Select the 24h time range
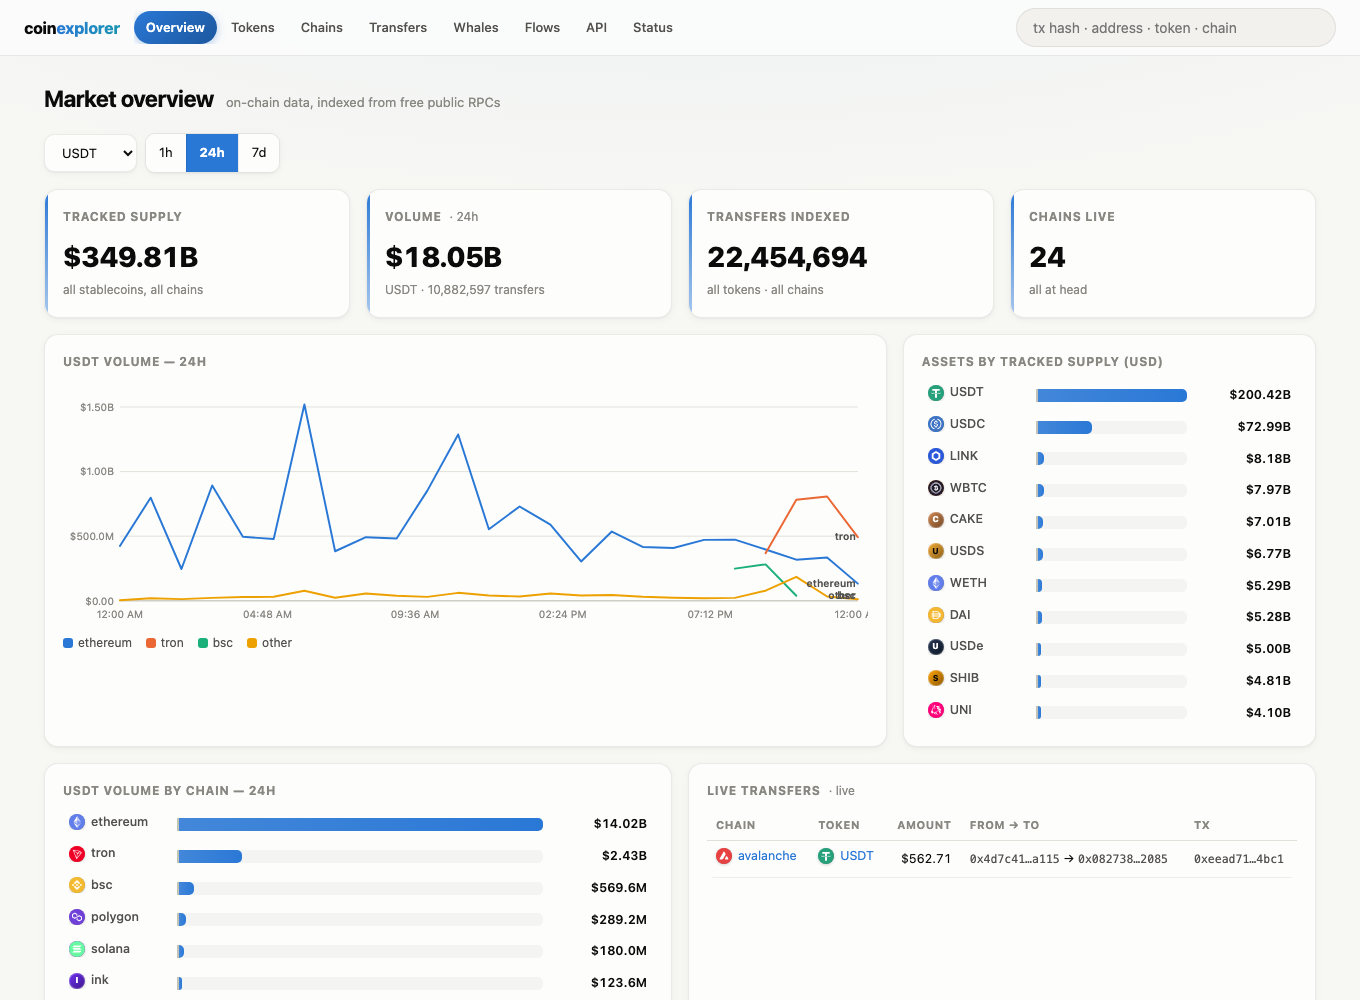 (x=212, y=153)
